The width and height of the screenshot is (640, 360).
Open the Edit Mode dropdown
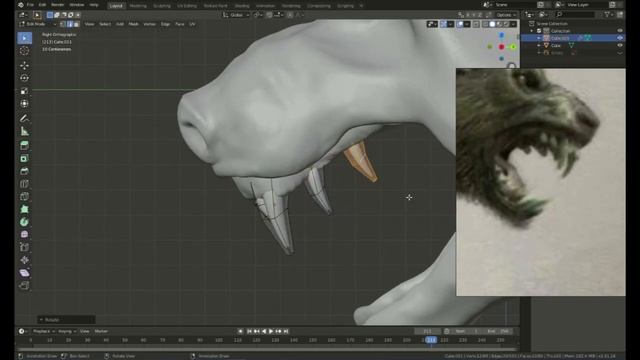point(38,24)
